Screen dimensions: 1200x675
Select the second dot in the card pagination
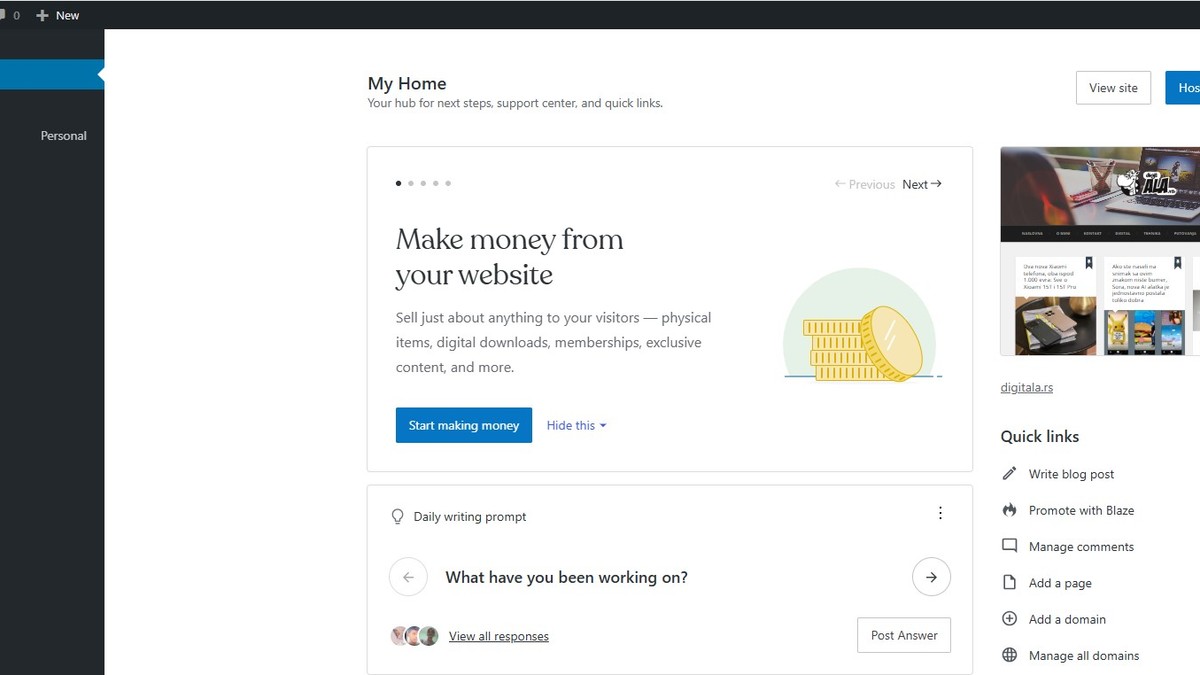click(x=411, y=184)
